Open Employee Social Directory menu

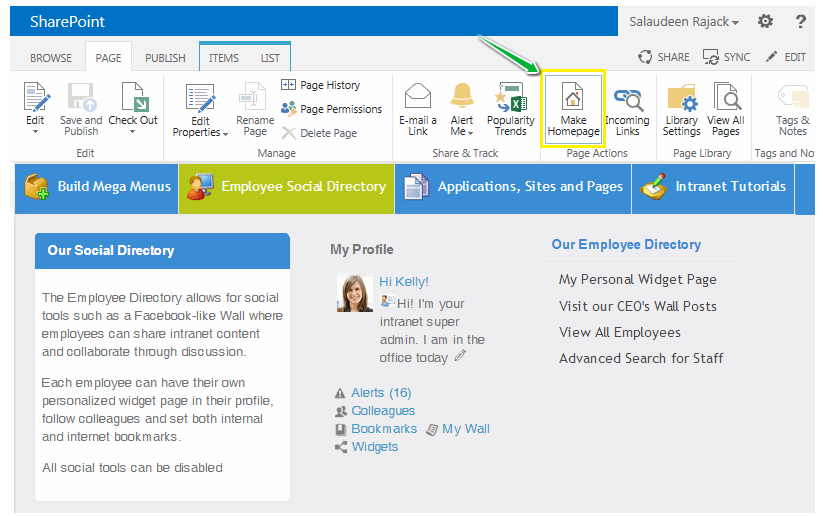click(x=287, y=188)
